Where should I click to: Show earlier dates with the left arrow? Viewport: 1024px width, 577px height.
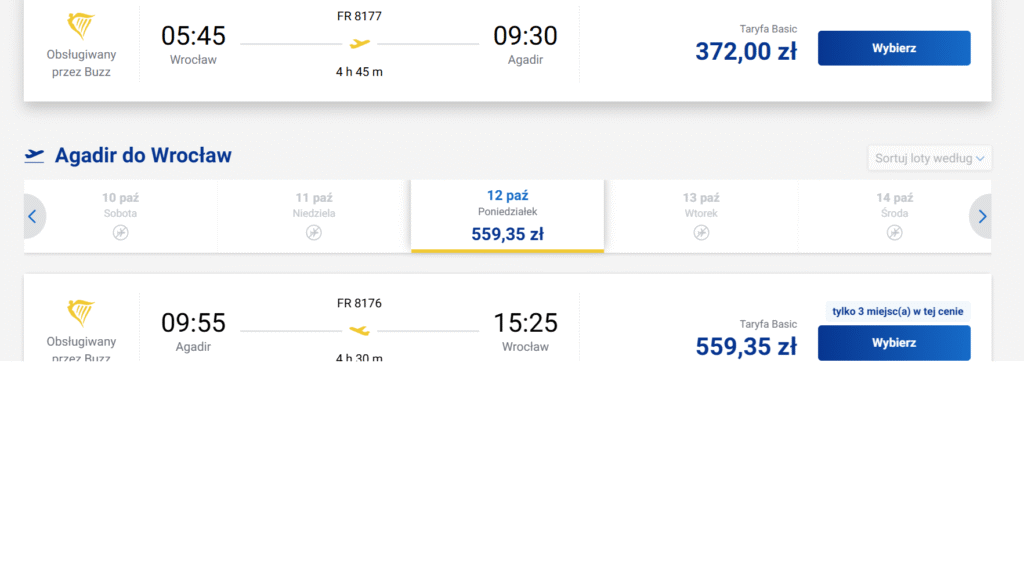[33, 216]
